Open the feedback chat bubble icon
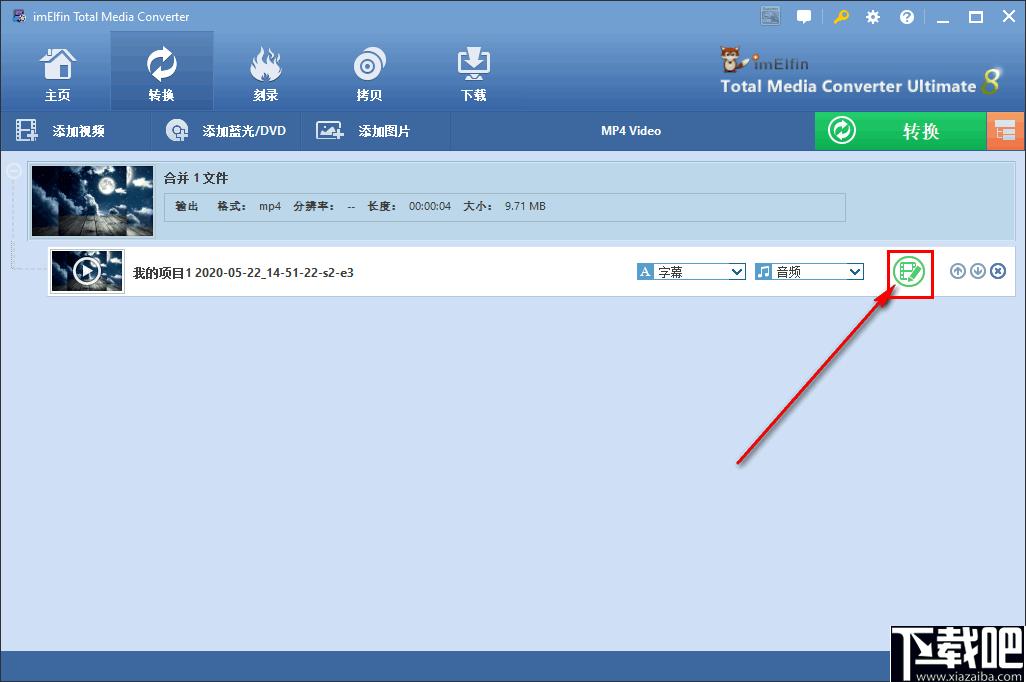The width and height of the screenshot is (1026, 682). tap(804, 17)
